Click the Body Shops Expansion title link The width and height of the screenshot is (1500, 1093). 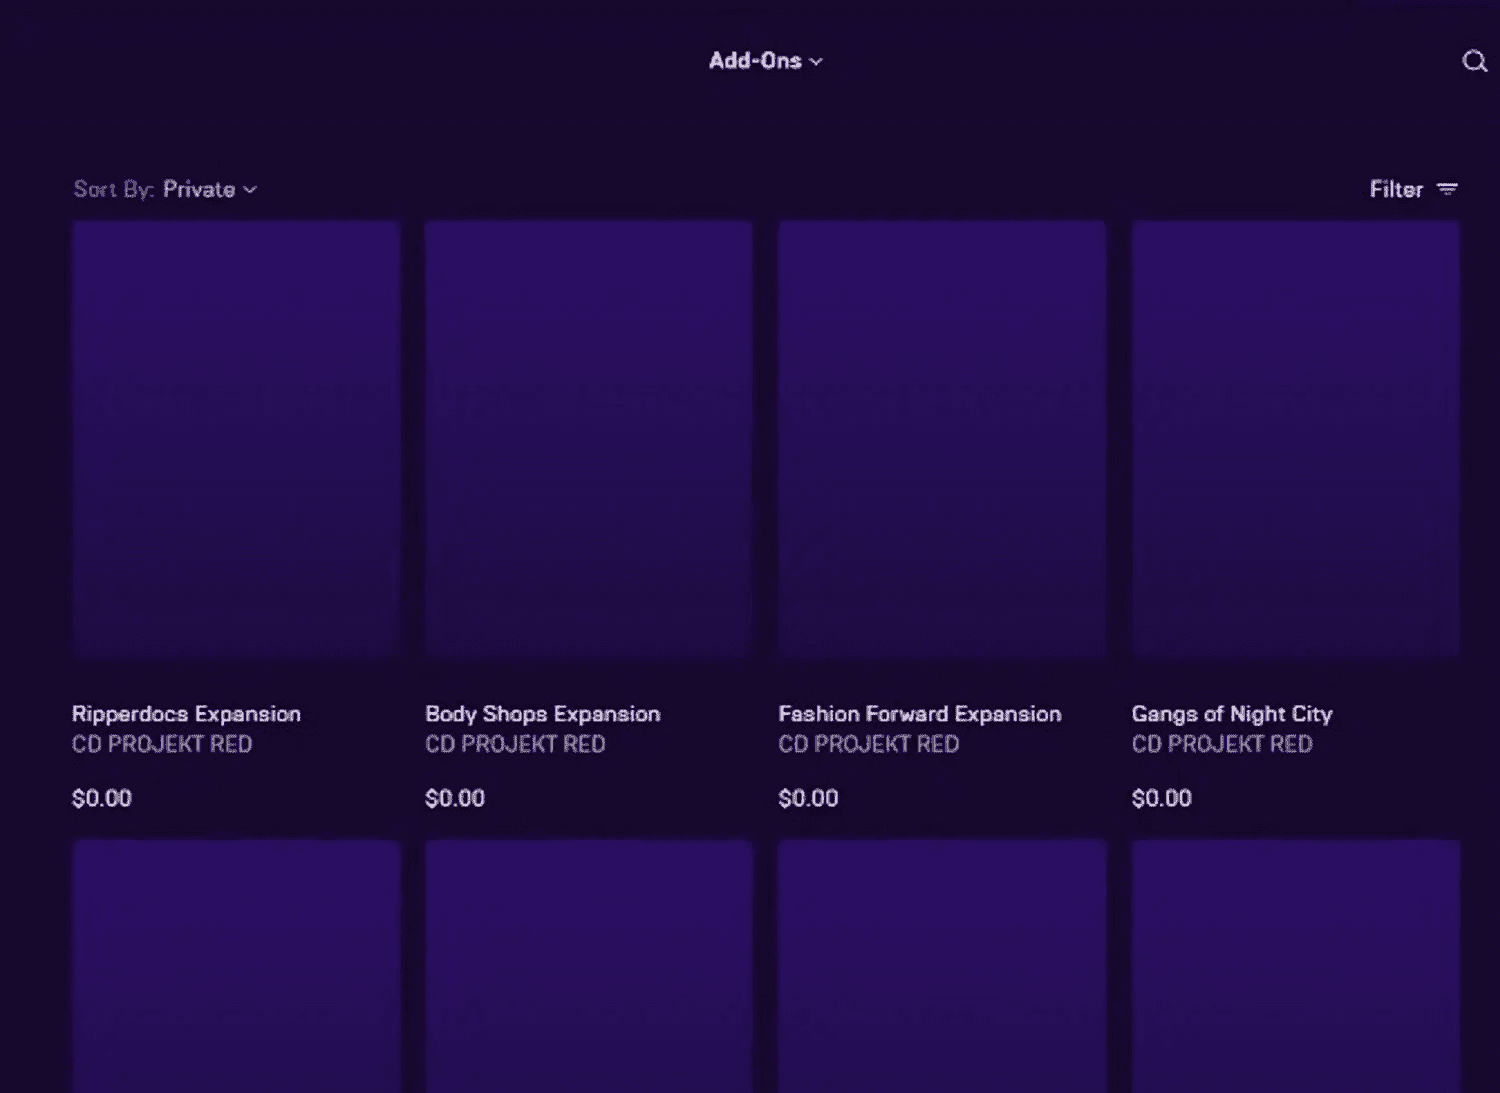pyautogui.click(x=542, y=714)
